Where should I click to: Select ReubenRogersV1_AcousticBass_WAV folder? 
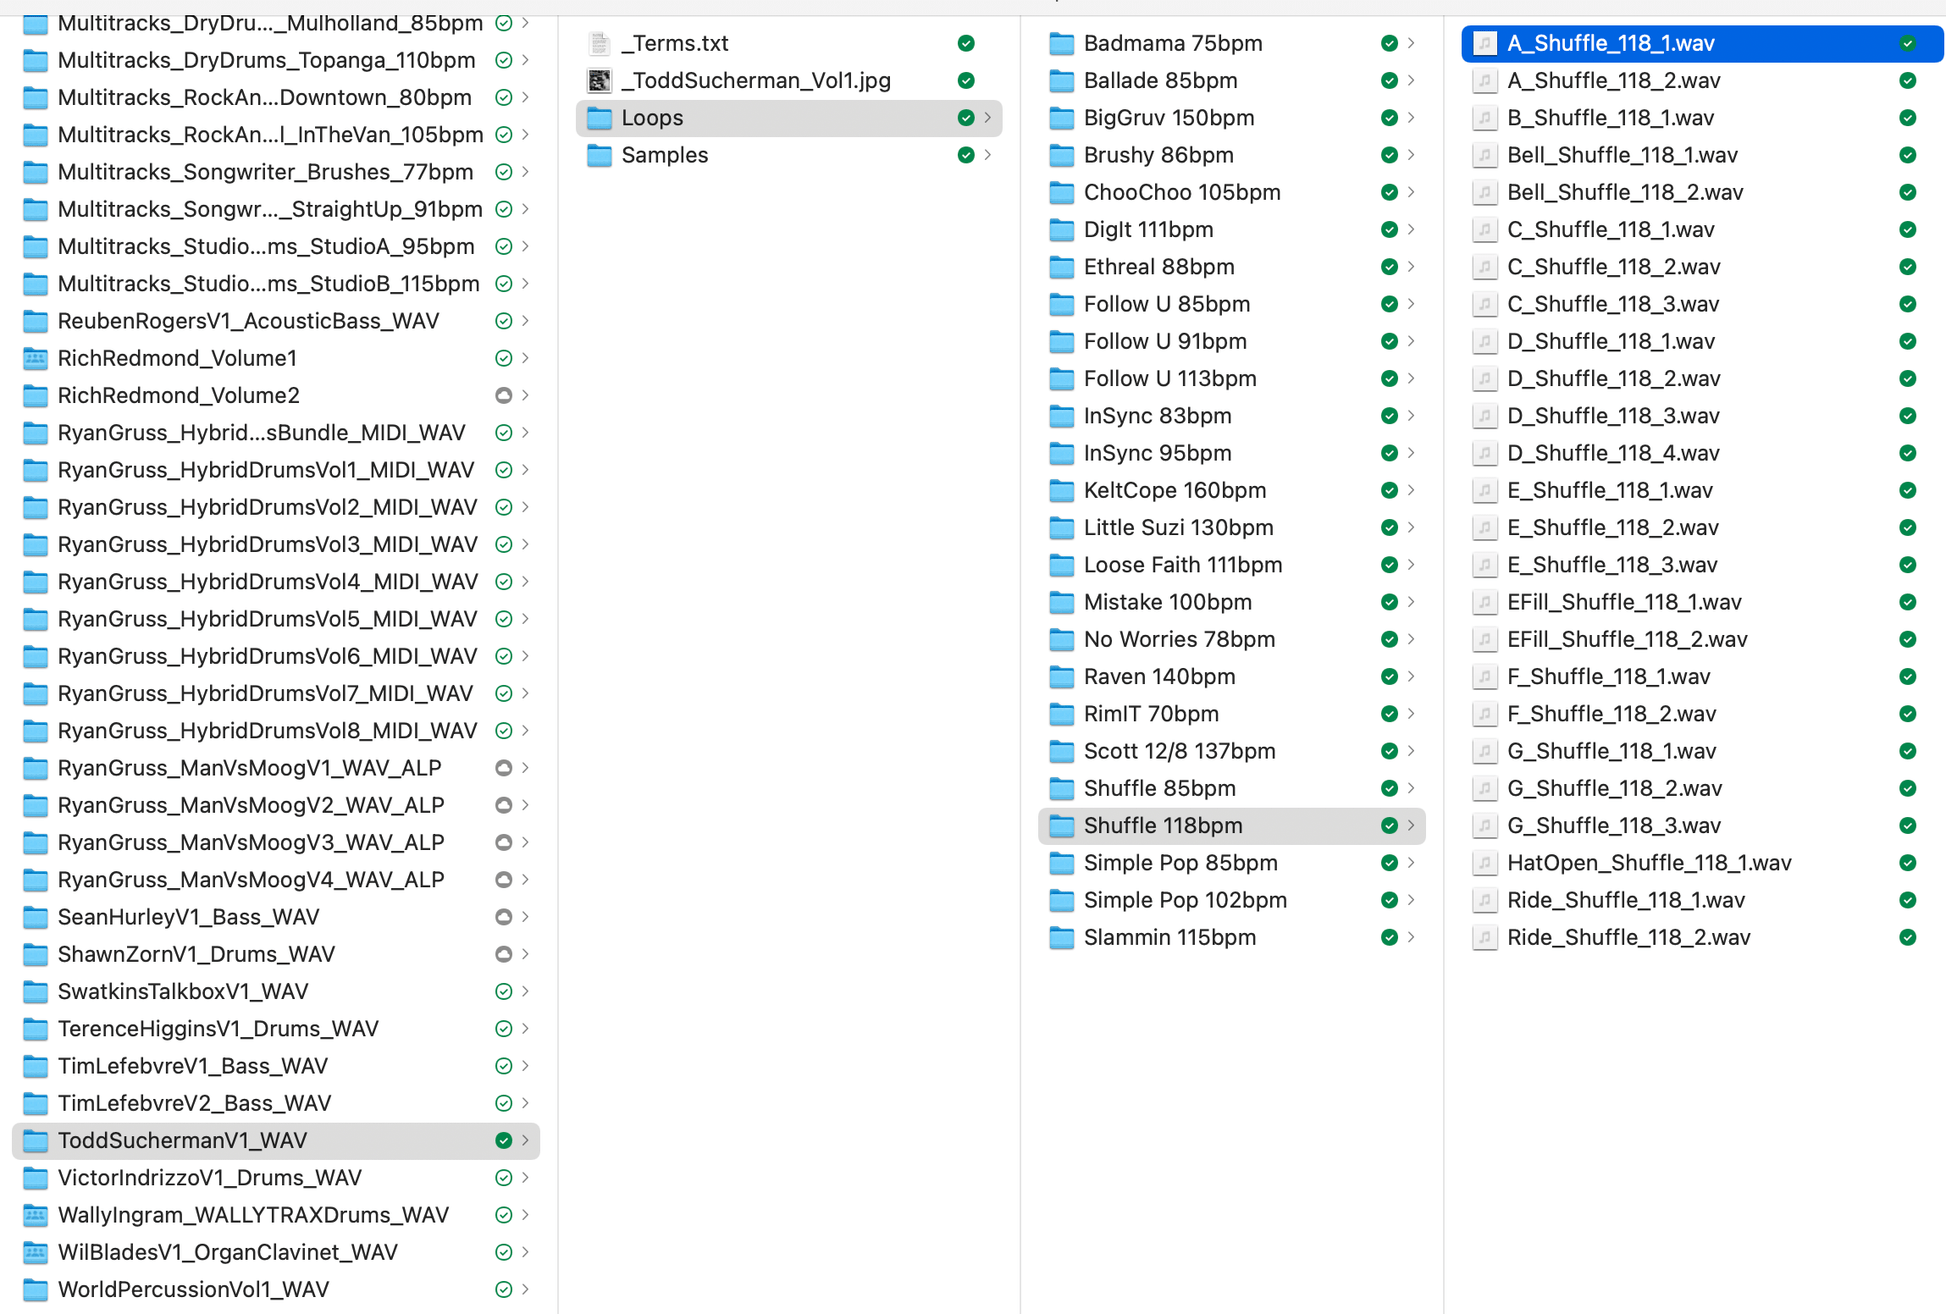pyautogui.click(x=276, y=321)
